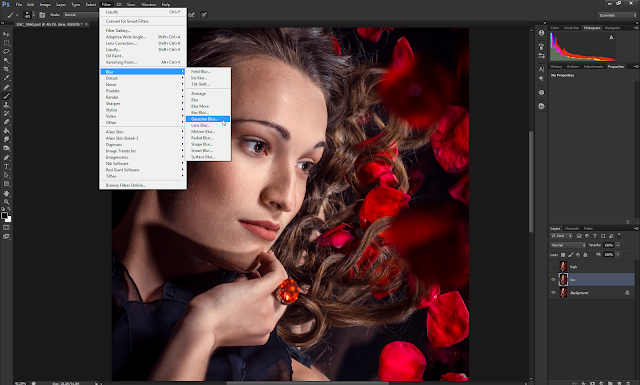
Task: Select the Pen tool
Action: click(x=6, y=158)
